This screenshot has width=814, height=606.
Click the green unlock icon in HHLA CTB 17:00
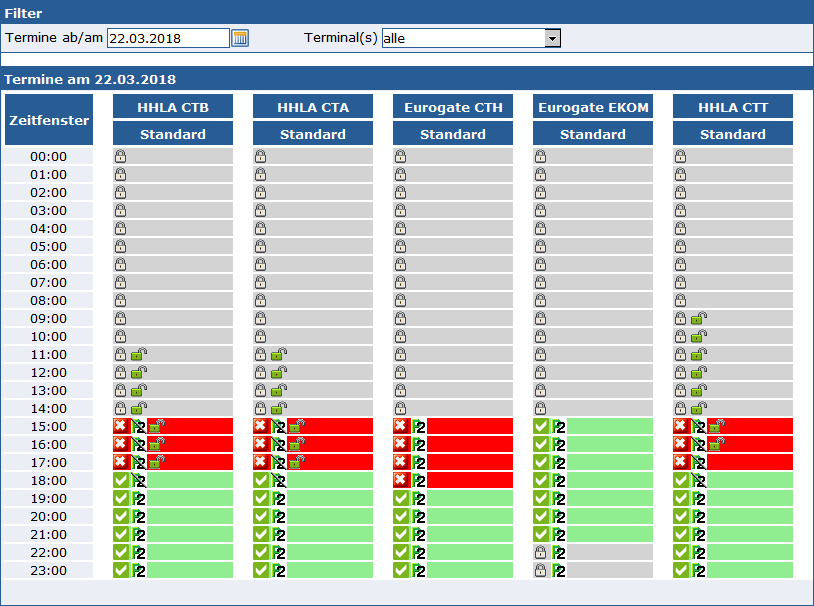click(x=157, y=462)
